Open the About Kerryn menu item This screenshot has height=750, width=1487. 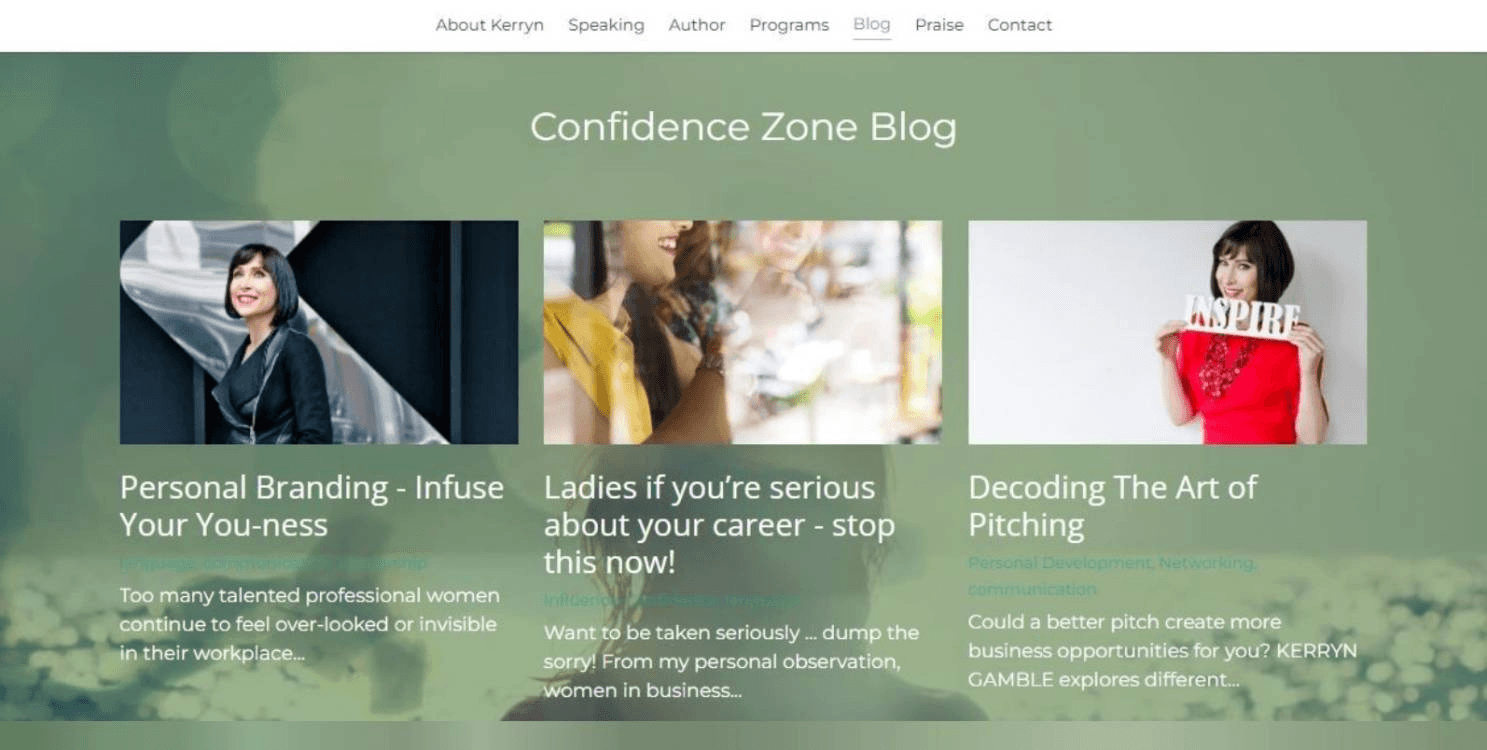pos(489,25)
